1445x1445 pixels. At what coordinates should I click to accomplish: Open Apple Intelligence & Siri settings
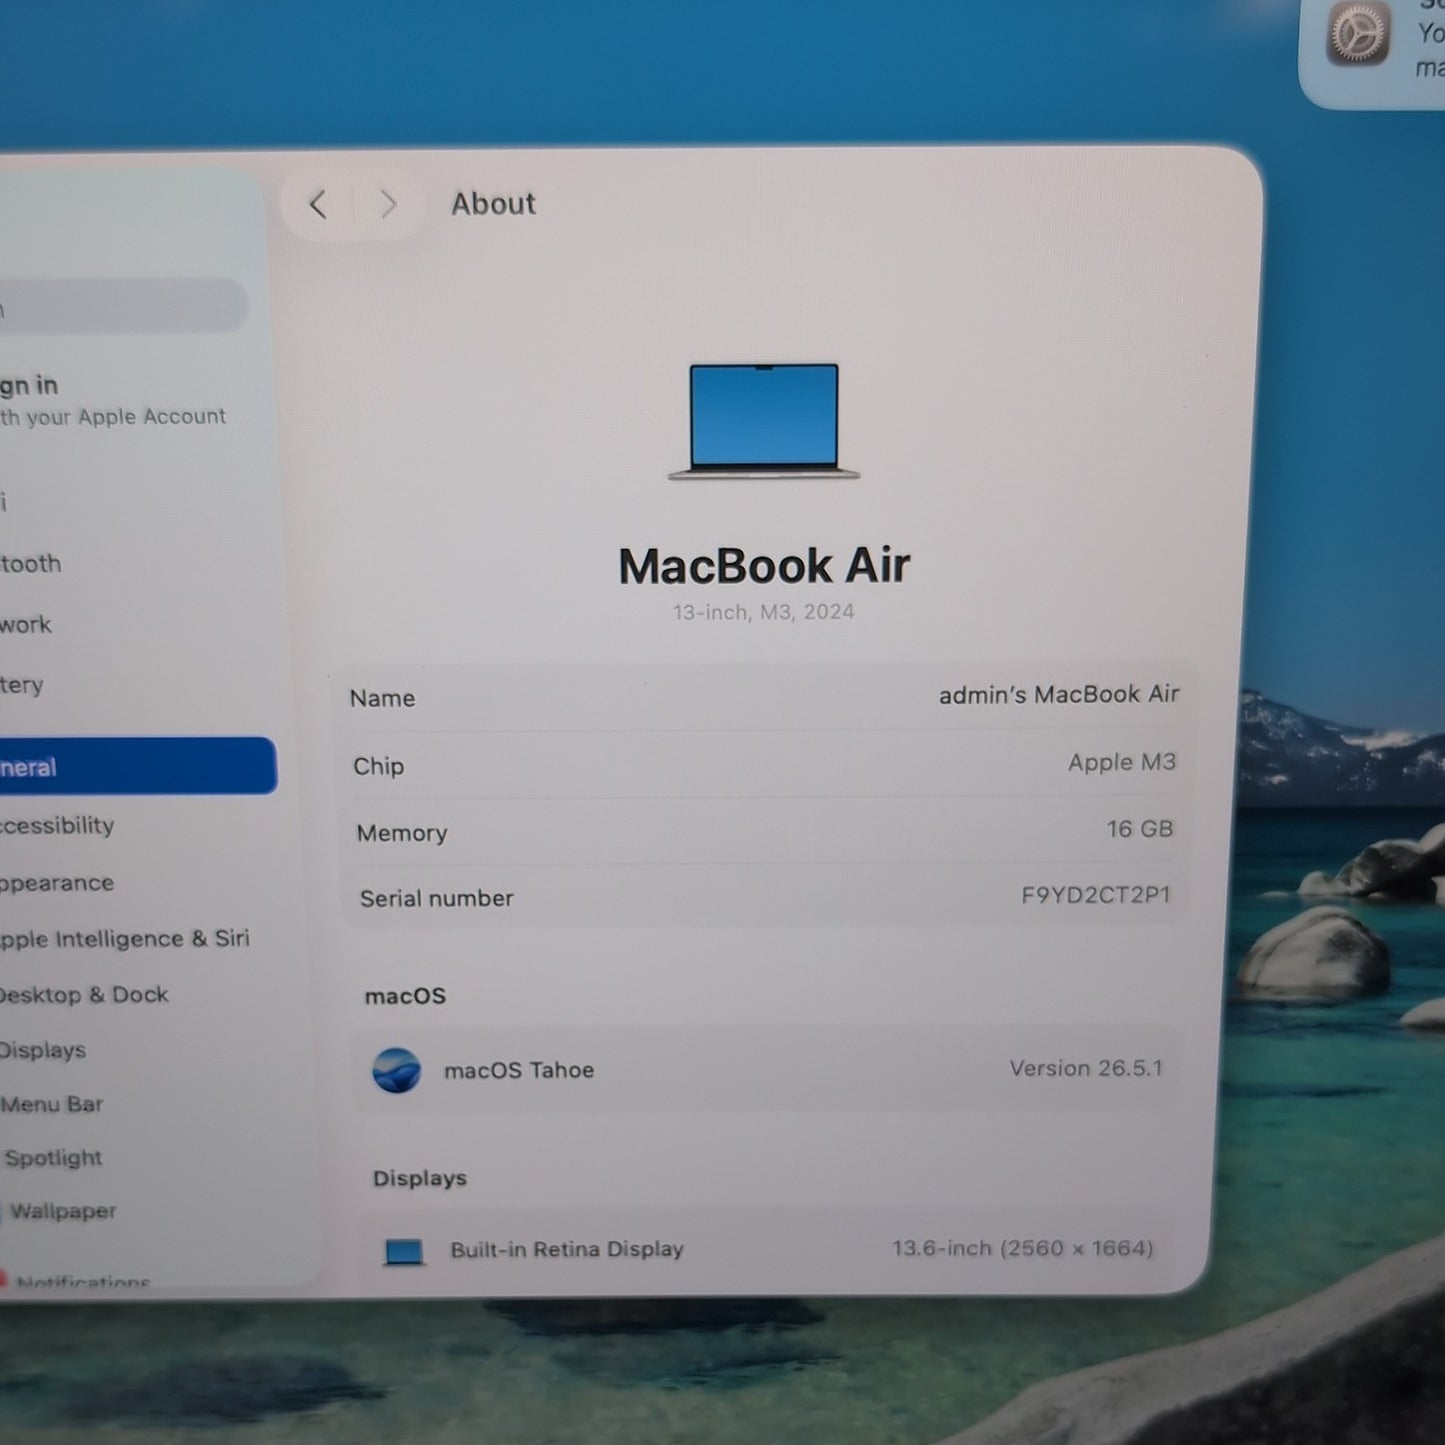pyautogui.click(x=125, y=939)
